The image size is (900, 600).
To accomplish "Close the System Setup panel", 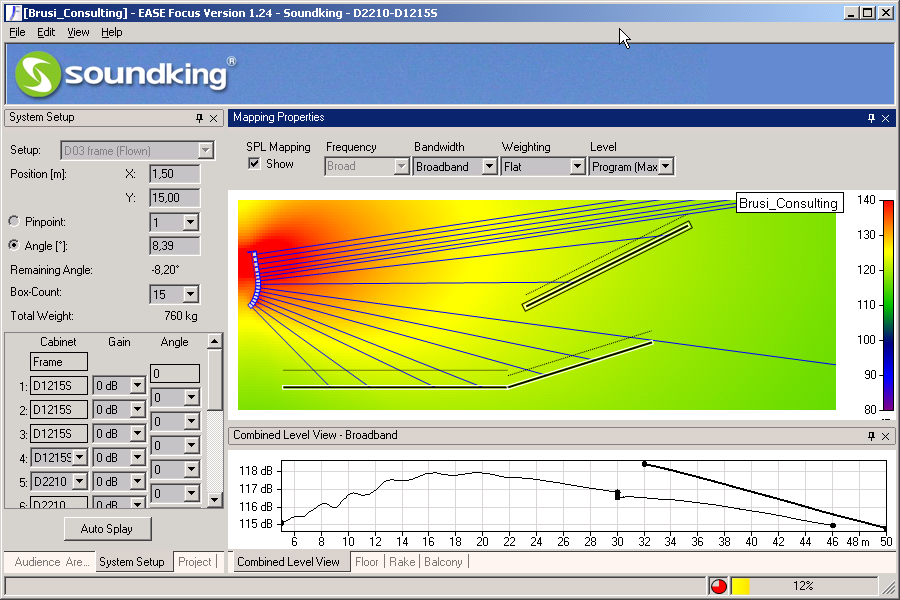I will [213, 118].
